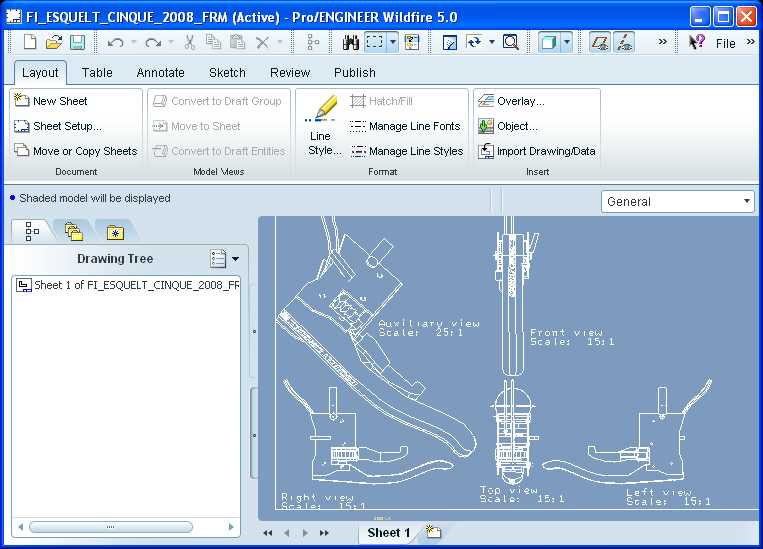The height and width of the screenshot is (549, 763).
Task: Switch to the Annotate ribbon tab
Action: pyautogui.click(x=160, y=72)
